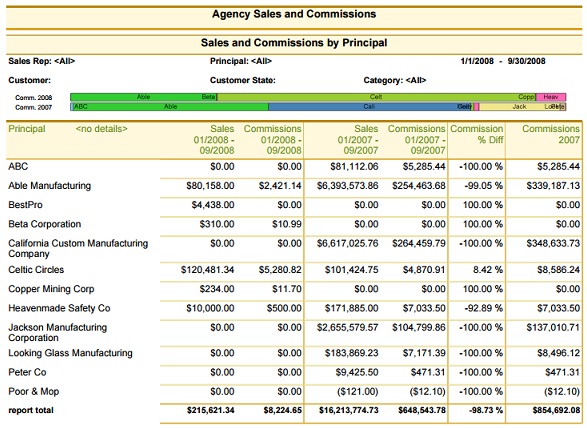Select the yellow Jack segment in Comm. 2007 bar
The image size is (587, 428).
[x=520, y=107]
